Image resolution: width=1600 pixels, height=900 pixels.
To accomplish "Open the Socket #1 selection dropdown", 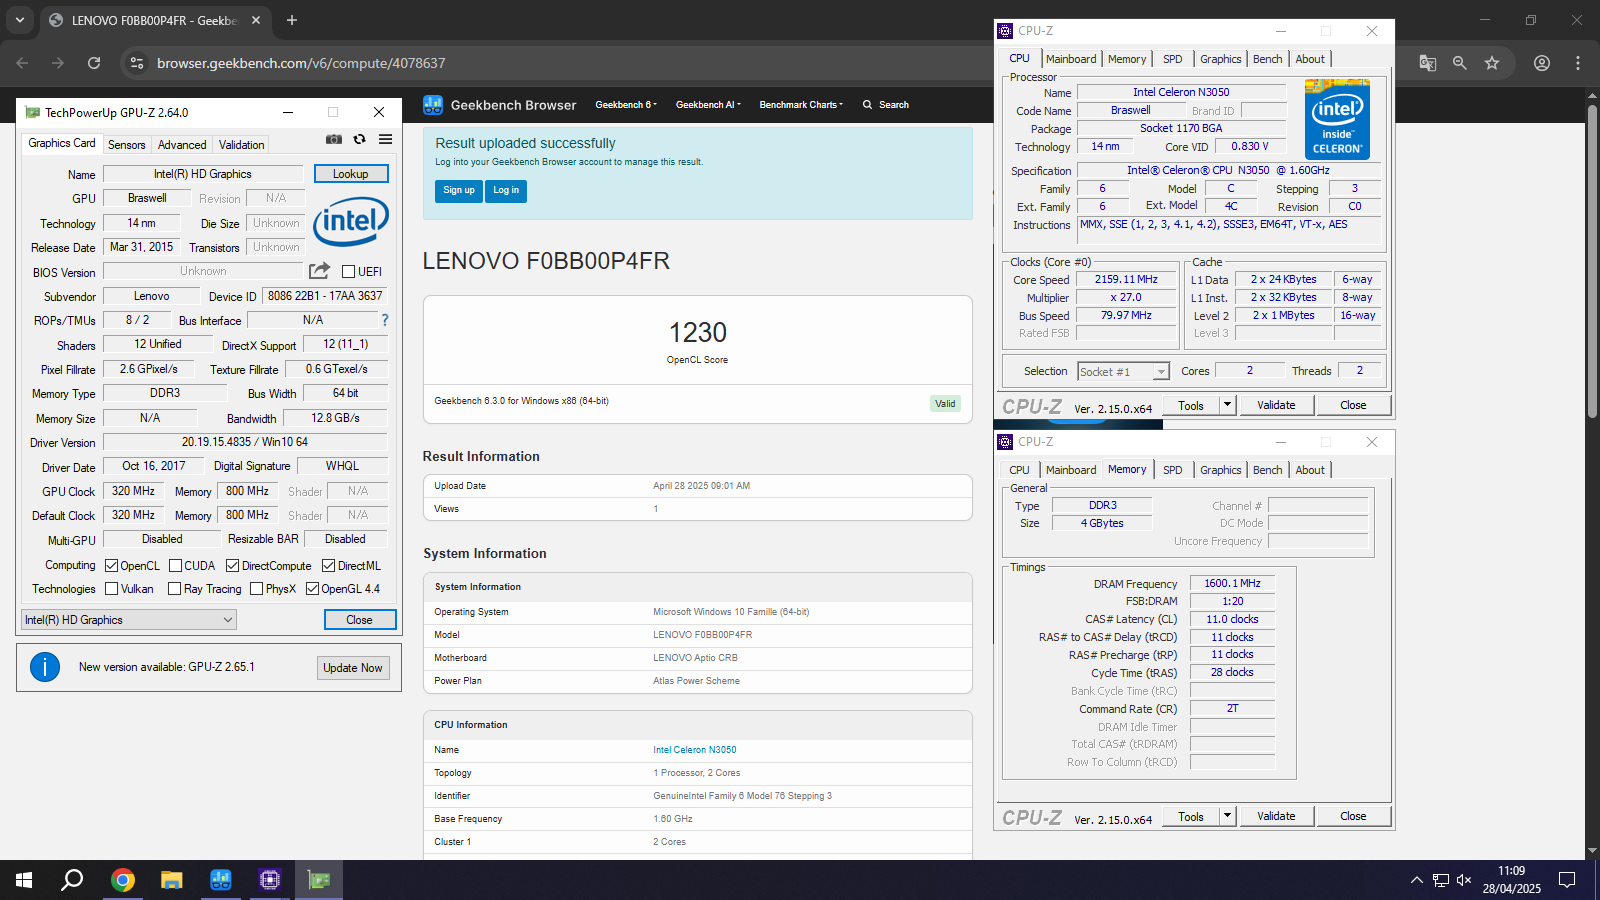I will tap(1123, 371).
